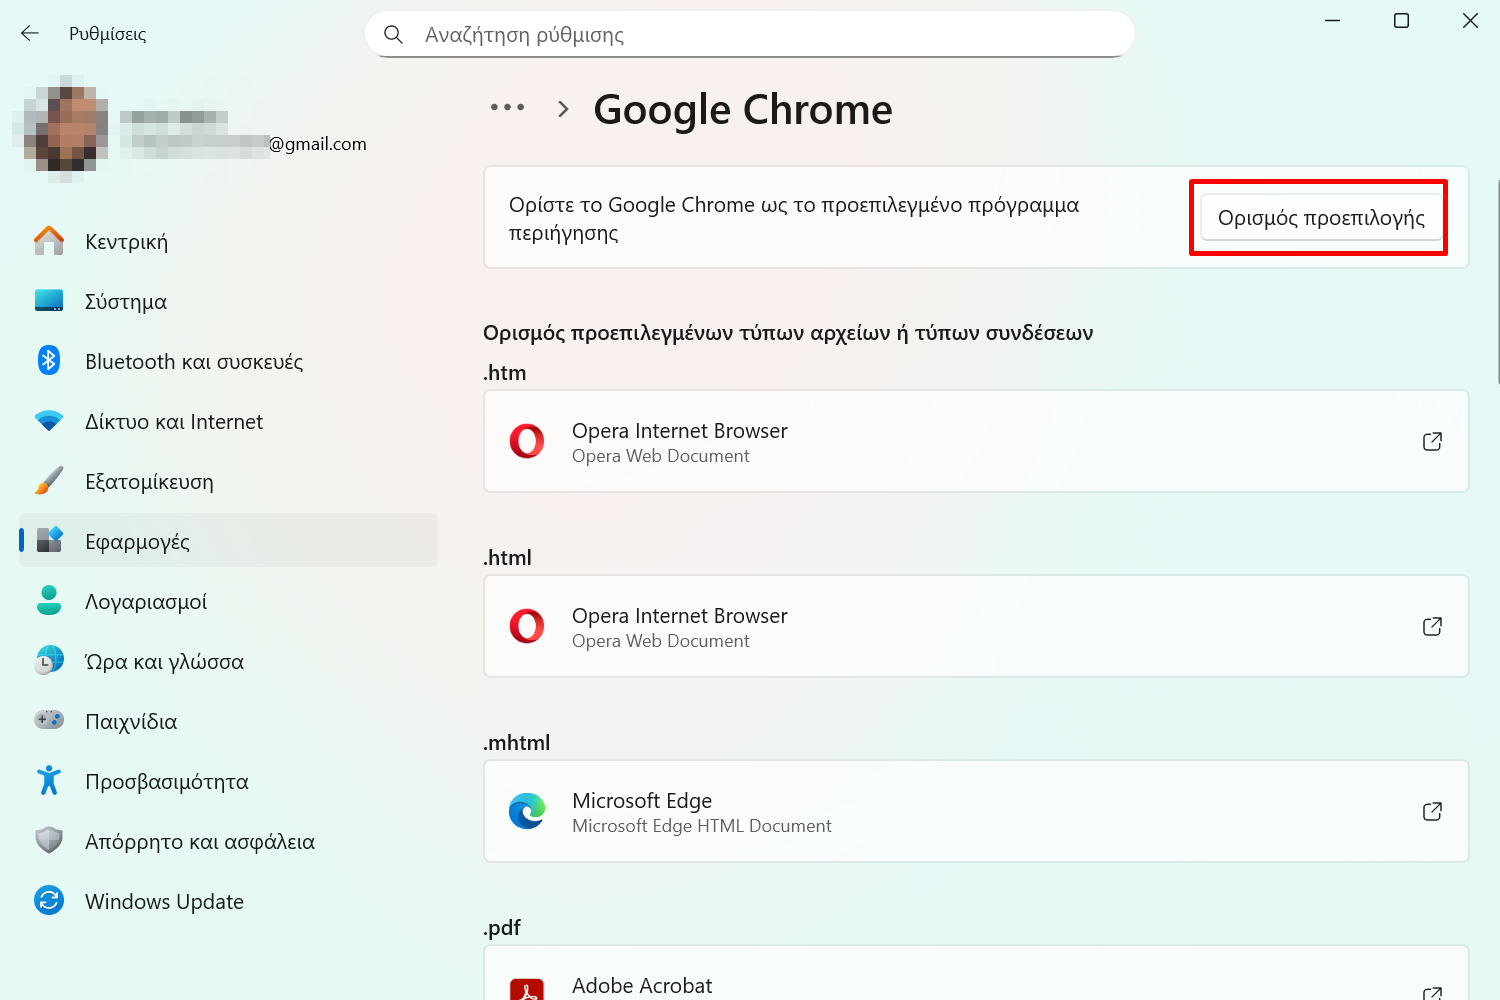Viewport: 1500px width, 1000px height.
Task: Open Εξατομίκευση settings
Action: [x=228, y=481]
